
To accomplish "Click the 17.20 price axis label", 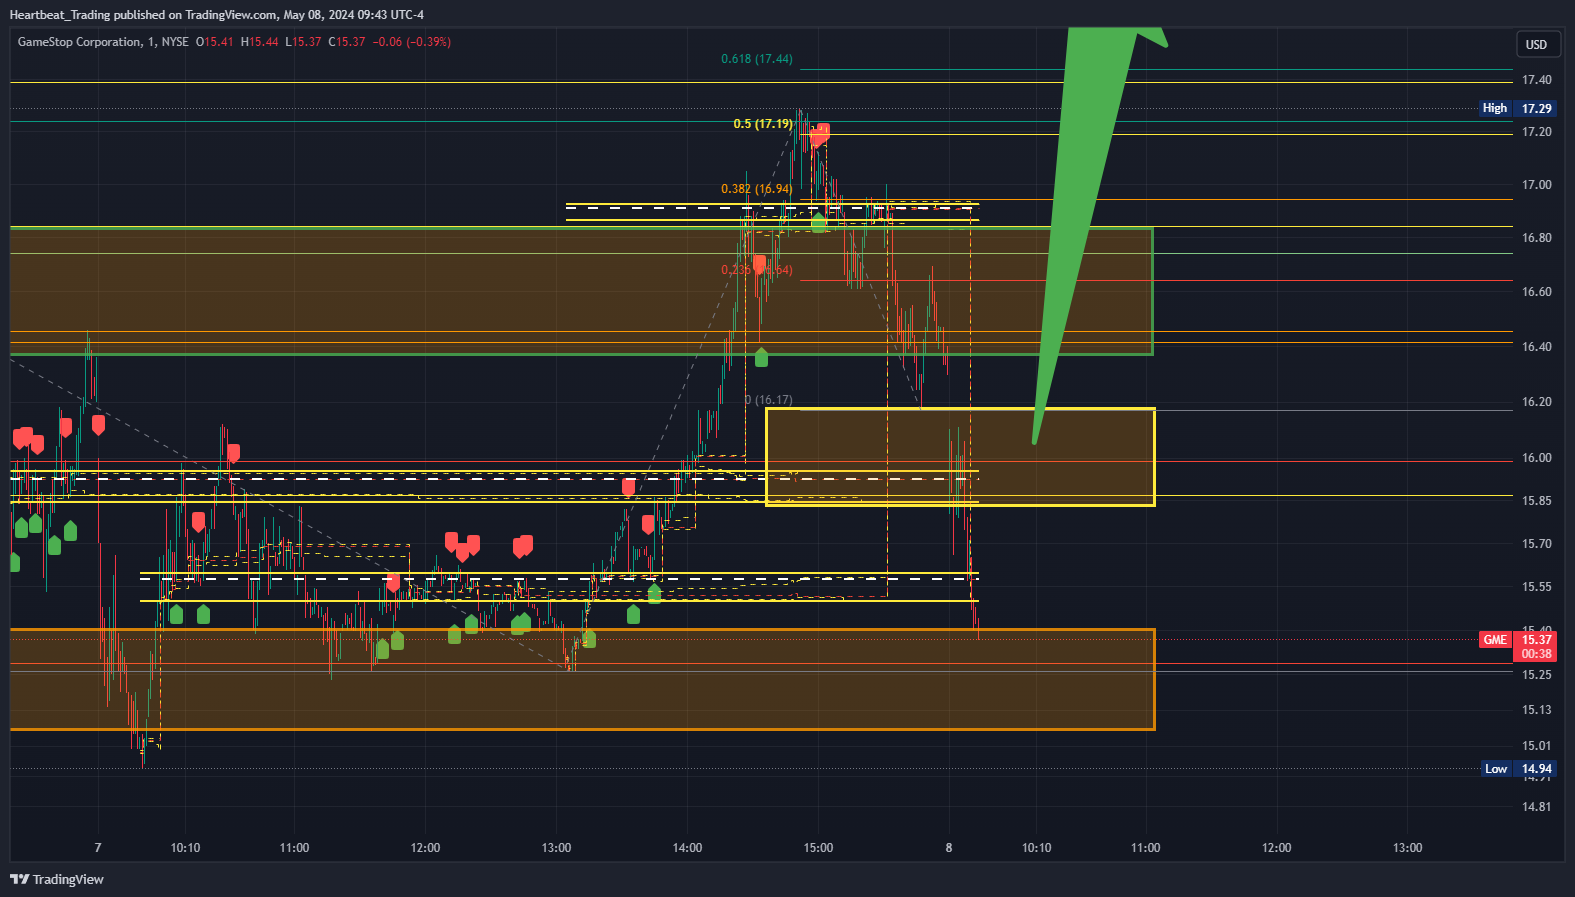I will coord(1537,132).
